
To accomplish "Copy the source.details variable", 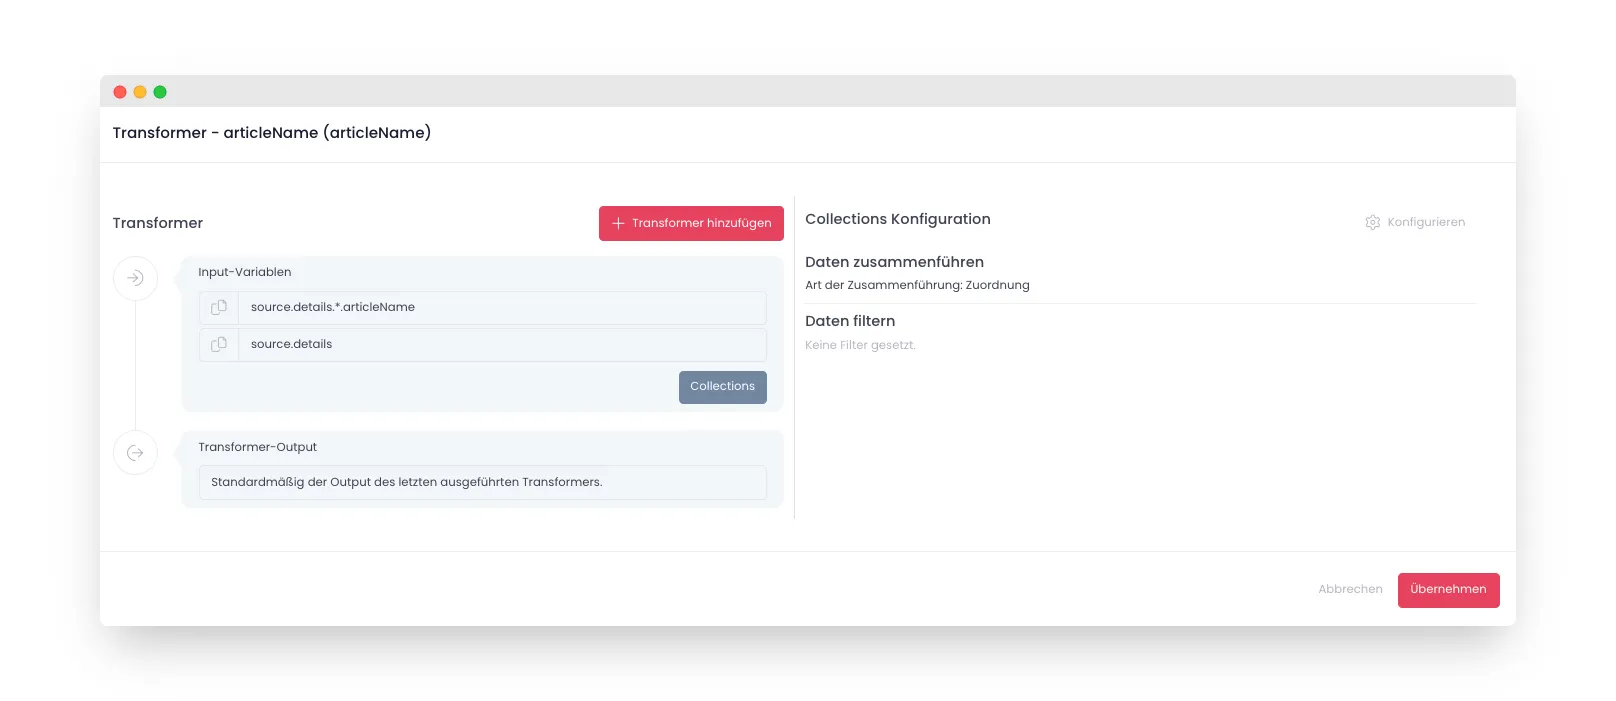I will (x=219, y=345).
